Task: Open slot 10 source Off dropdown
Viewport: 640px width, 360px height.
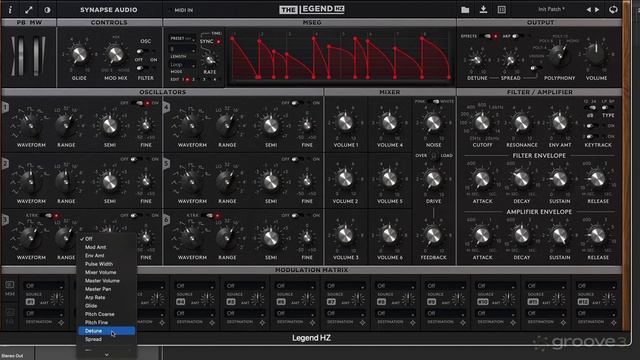Action: click(496, 286)
